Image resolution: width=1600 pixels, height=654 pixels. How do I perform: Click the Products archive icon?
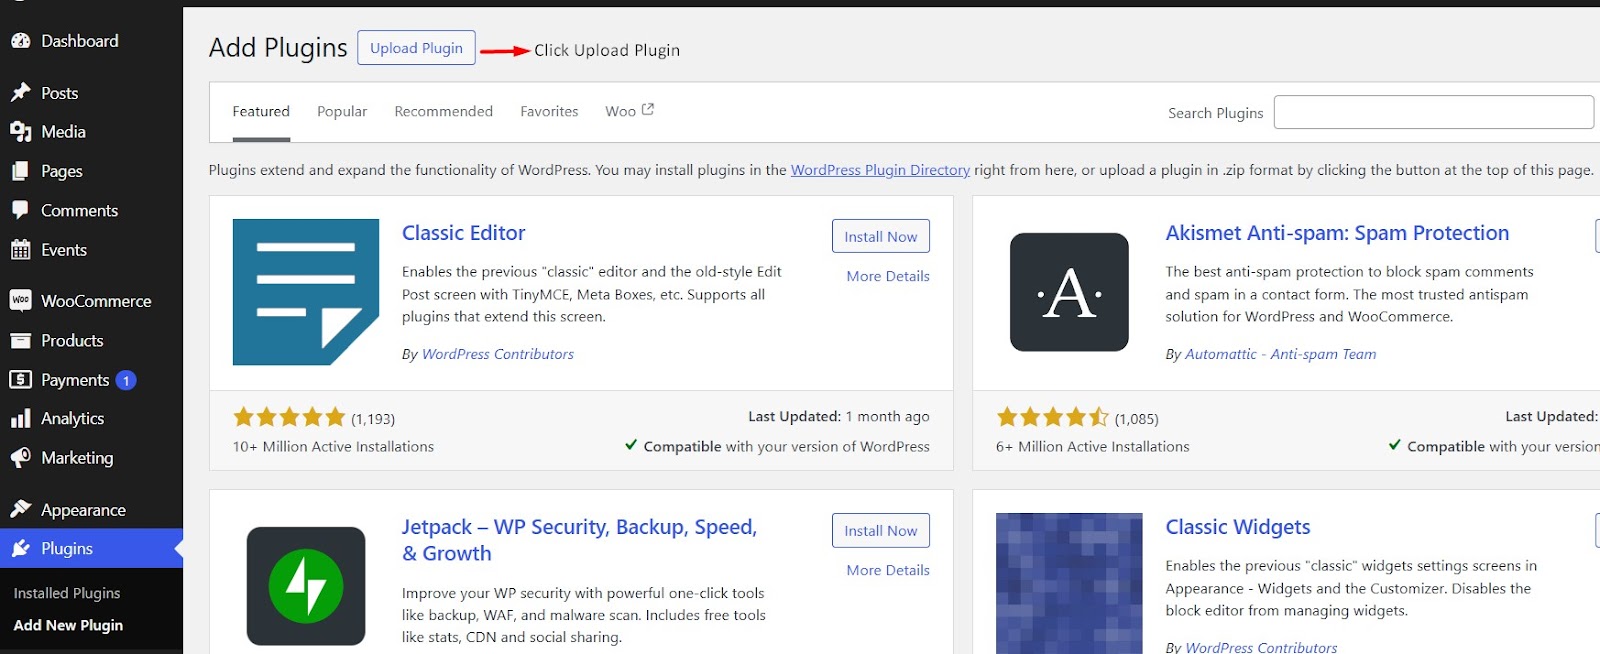tap(20, 340)
